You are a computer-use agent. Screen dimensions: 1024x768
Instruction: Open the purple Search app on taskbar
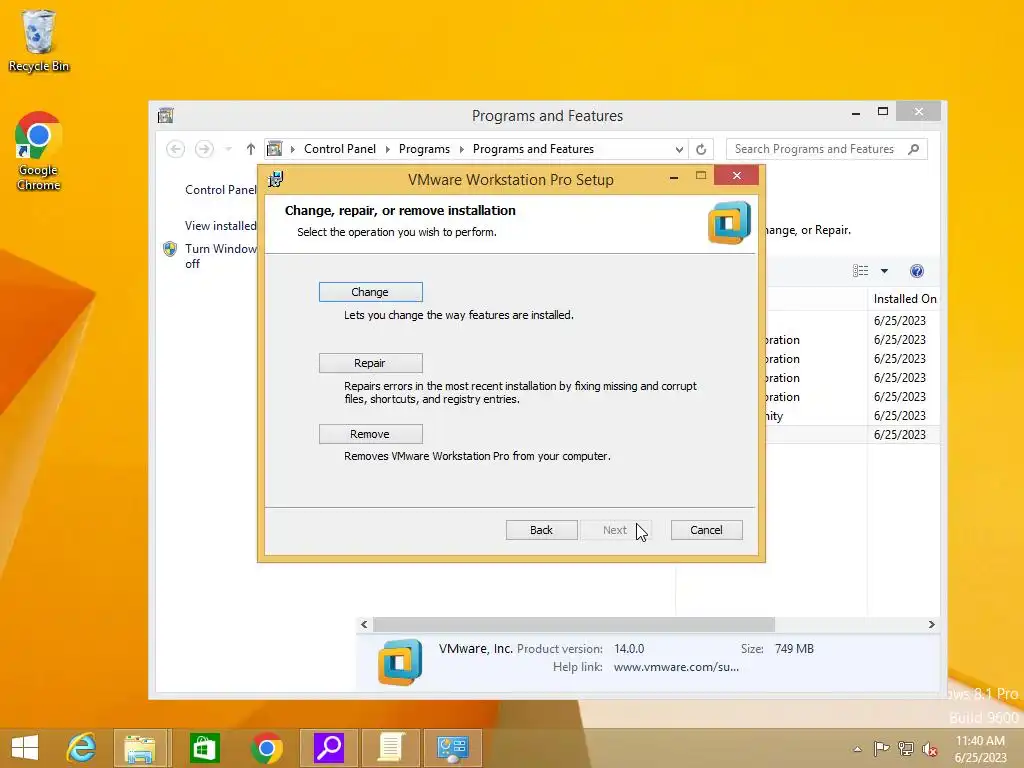[x=328, y=748]
